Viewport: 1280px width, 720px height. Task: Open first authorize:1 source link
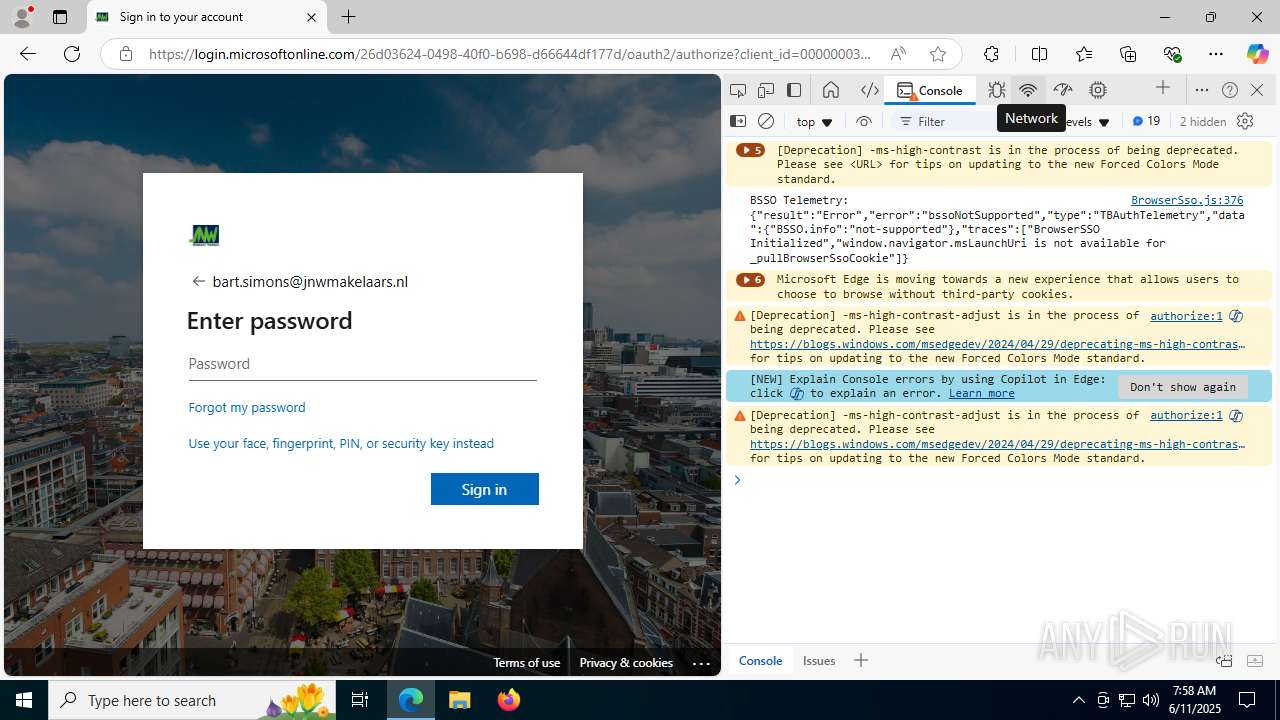tap(1186, 315)
